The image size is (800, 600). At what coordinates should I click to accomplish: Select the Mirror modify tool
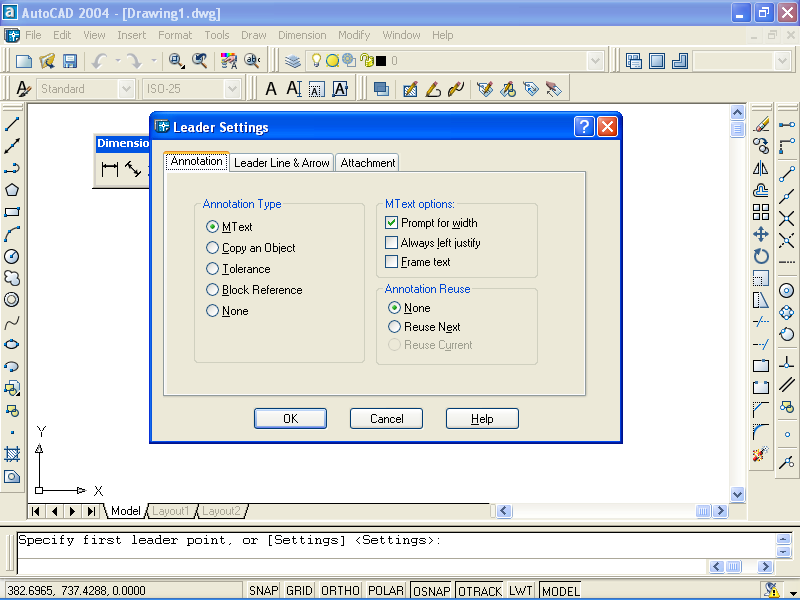[x=761, y=168]
